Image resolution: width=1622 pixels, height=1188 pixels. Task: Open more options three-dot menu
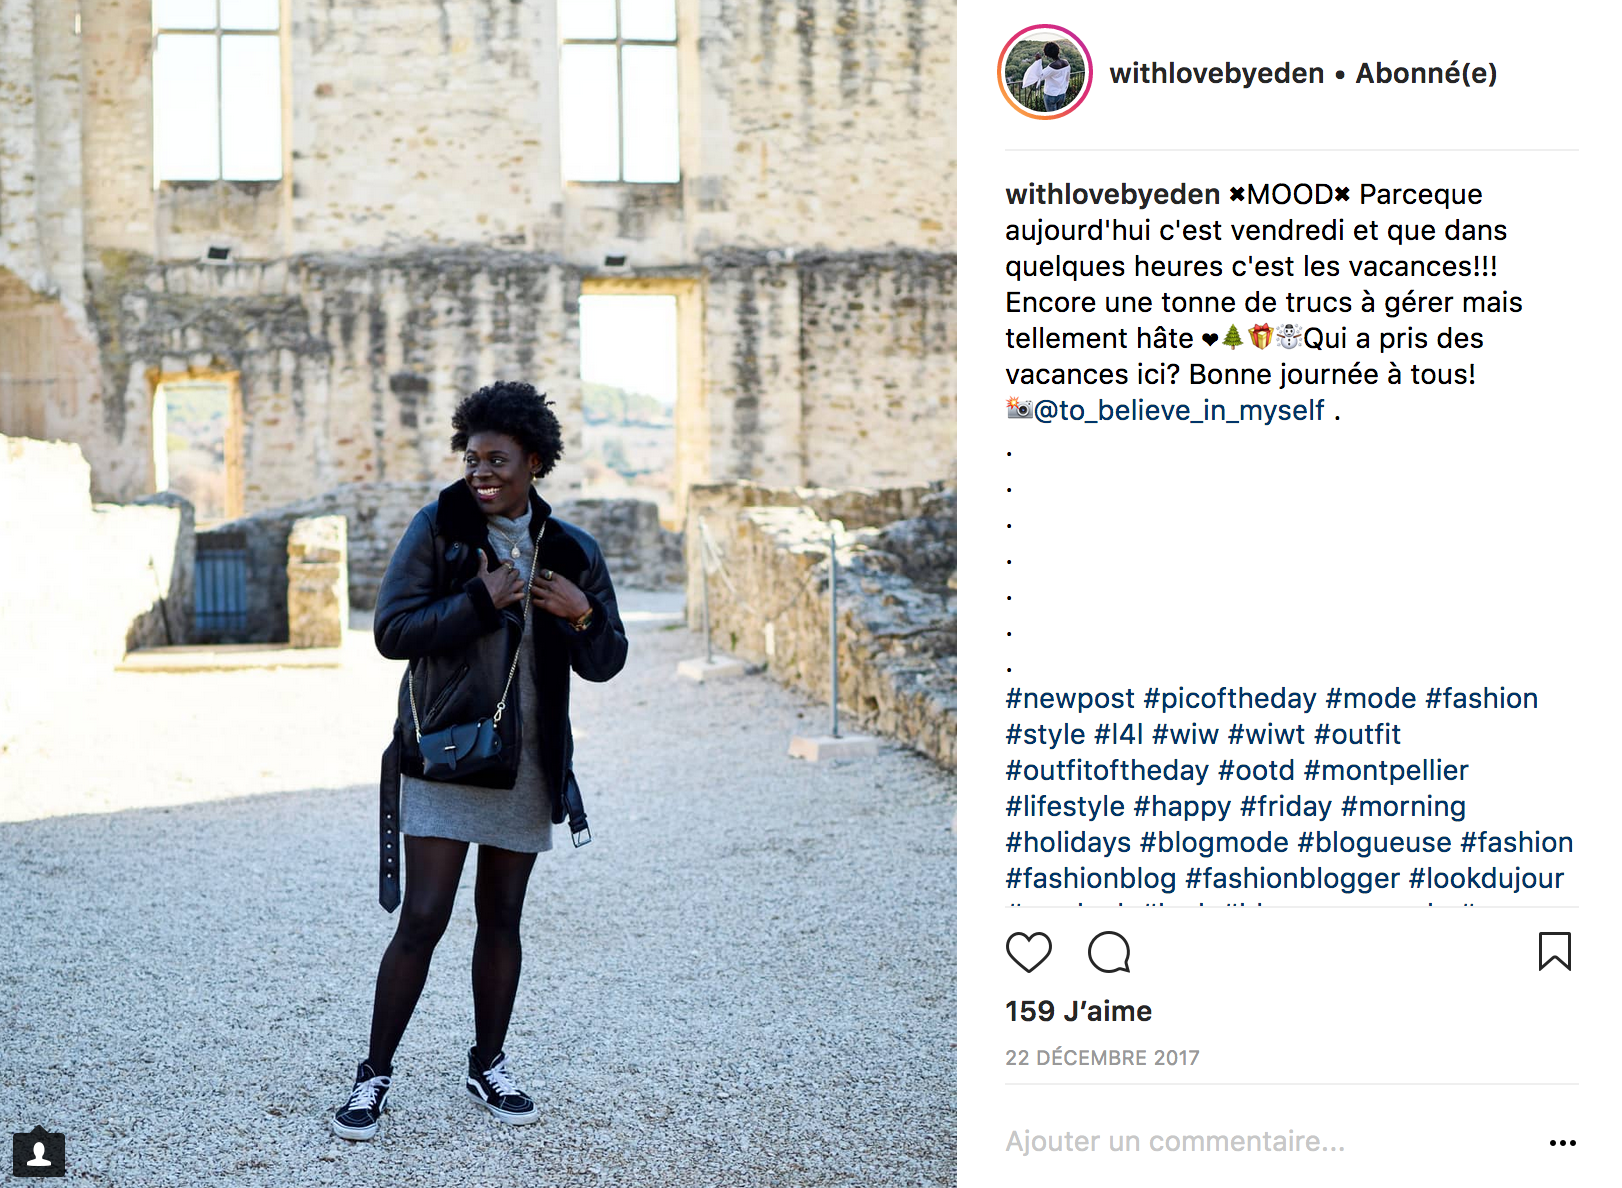(x=1562, y=1142)
